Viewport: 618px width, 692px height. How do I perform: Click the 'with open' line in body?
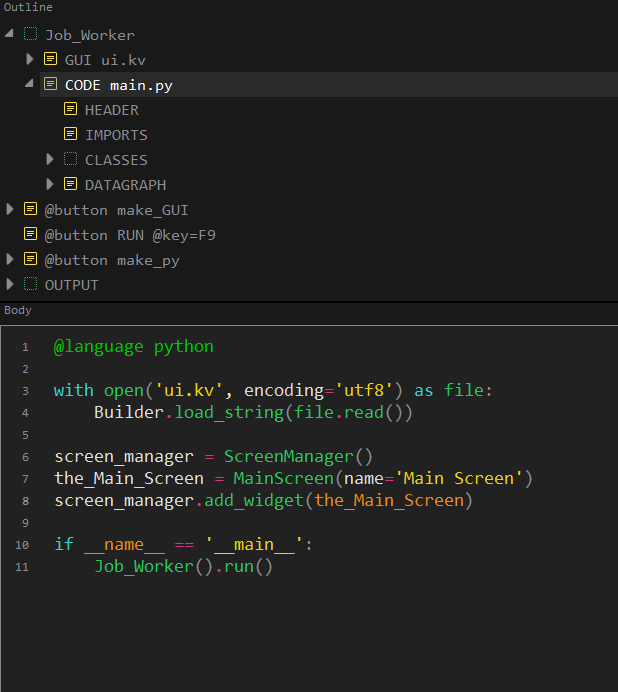pos(273,391)
